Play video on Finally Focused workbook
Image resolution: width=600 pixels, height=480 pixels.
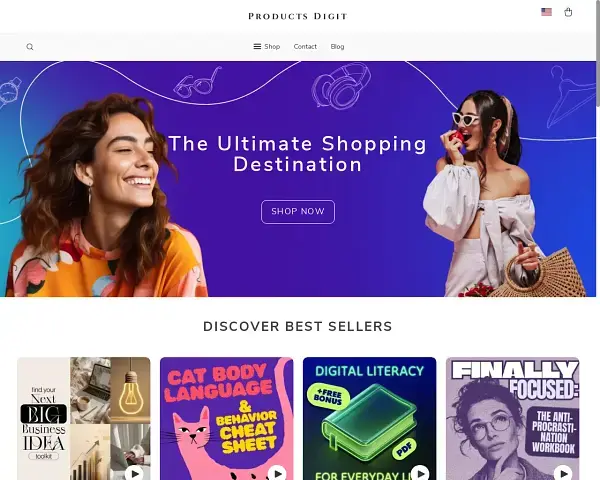pos(563,474)
